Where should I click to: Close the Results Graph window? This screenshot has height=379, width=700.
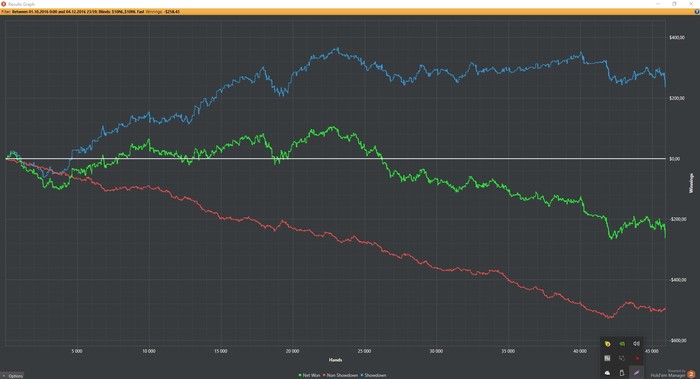[691, 4]
